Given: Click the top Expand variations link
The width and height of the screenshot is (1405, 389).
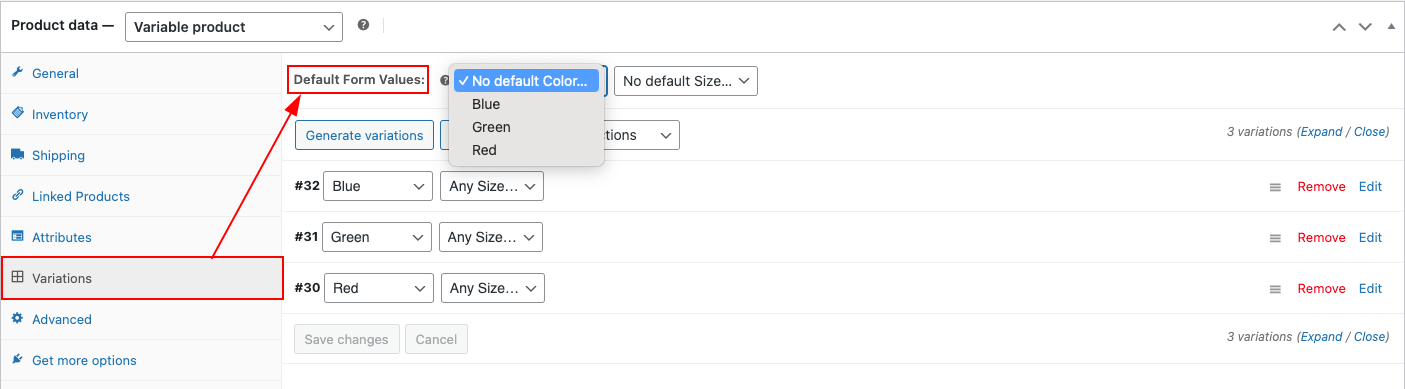Looking at the screenshot, I should coord(1321,132).
